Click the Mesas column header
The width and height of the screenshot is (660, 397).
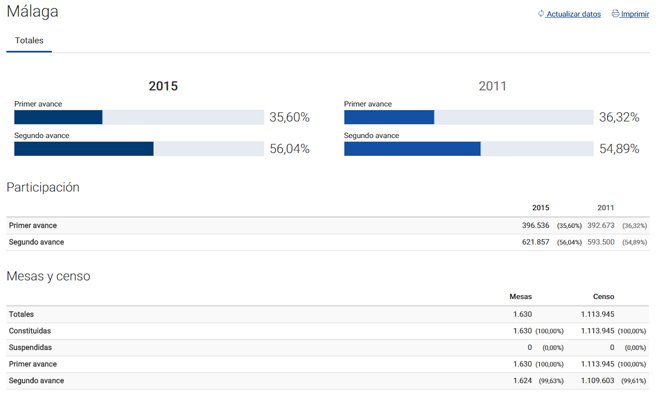[521, 296]
